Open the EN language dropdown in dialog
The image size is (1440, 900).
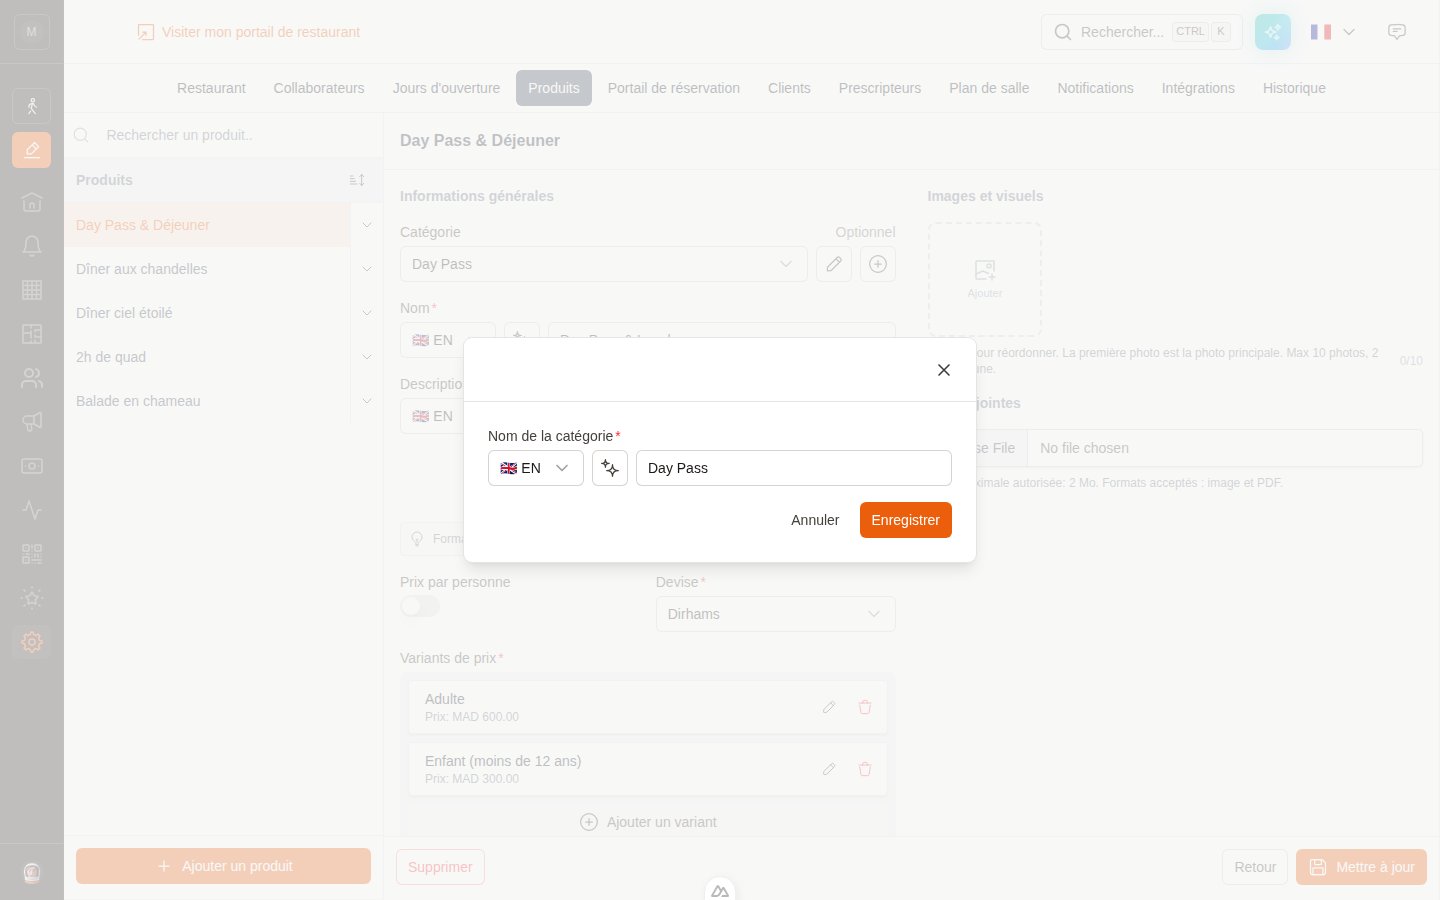(536, 468)
